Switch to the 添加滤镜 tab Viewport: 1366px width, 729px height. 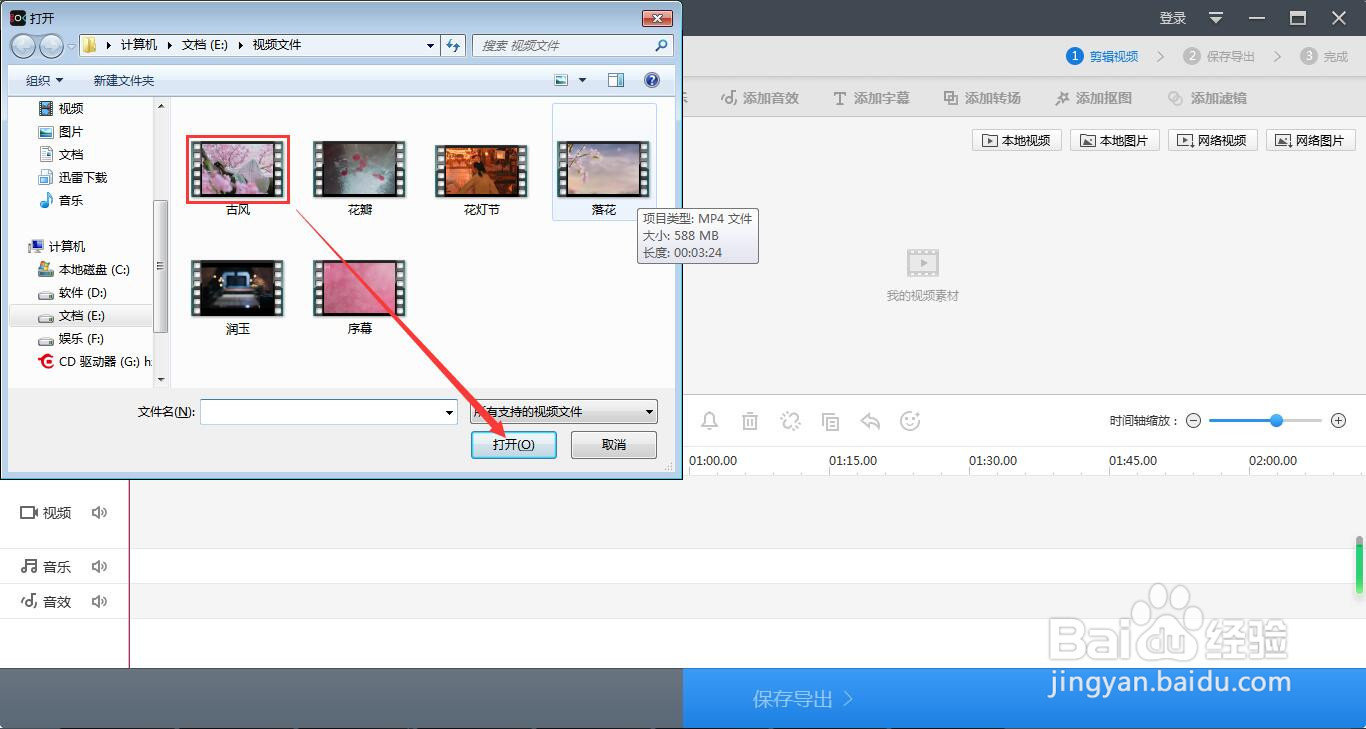[1207, 98]
